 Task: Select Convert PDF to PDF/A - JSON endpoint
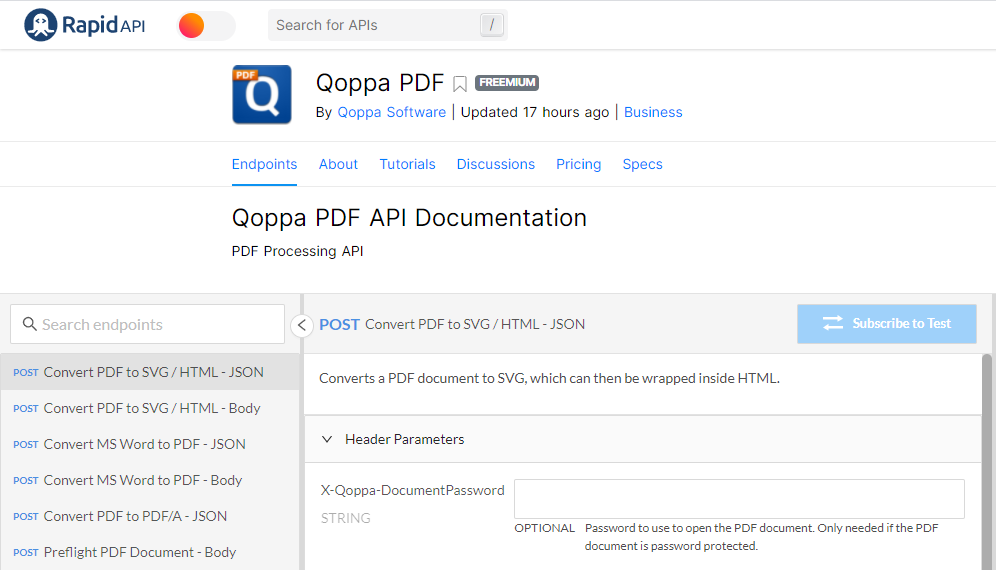[149, 516]
